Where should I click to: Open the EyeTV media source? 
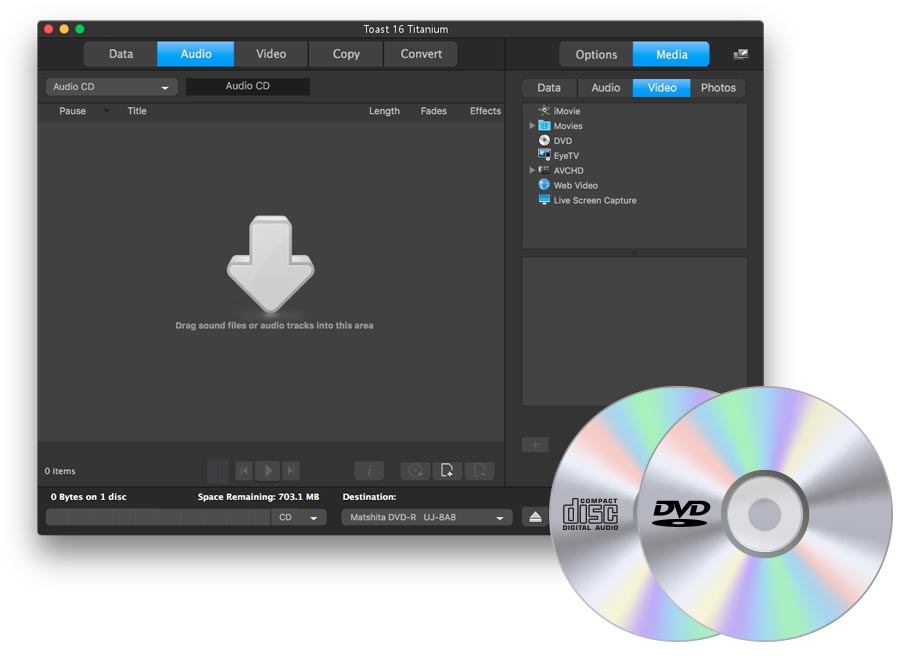[x=559, y=156]
